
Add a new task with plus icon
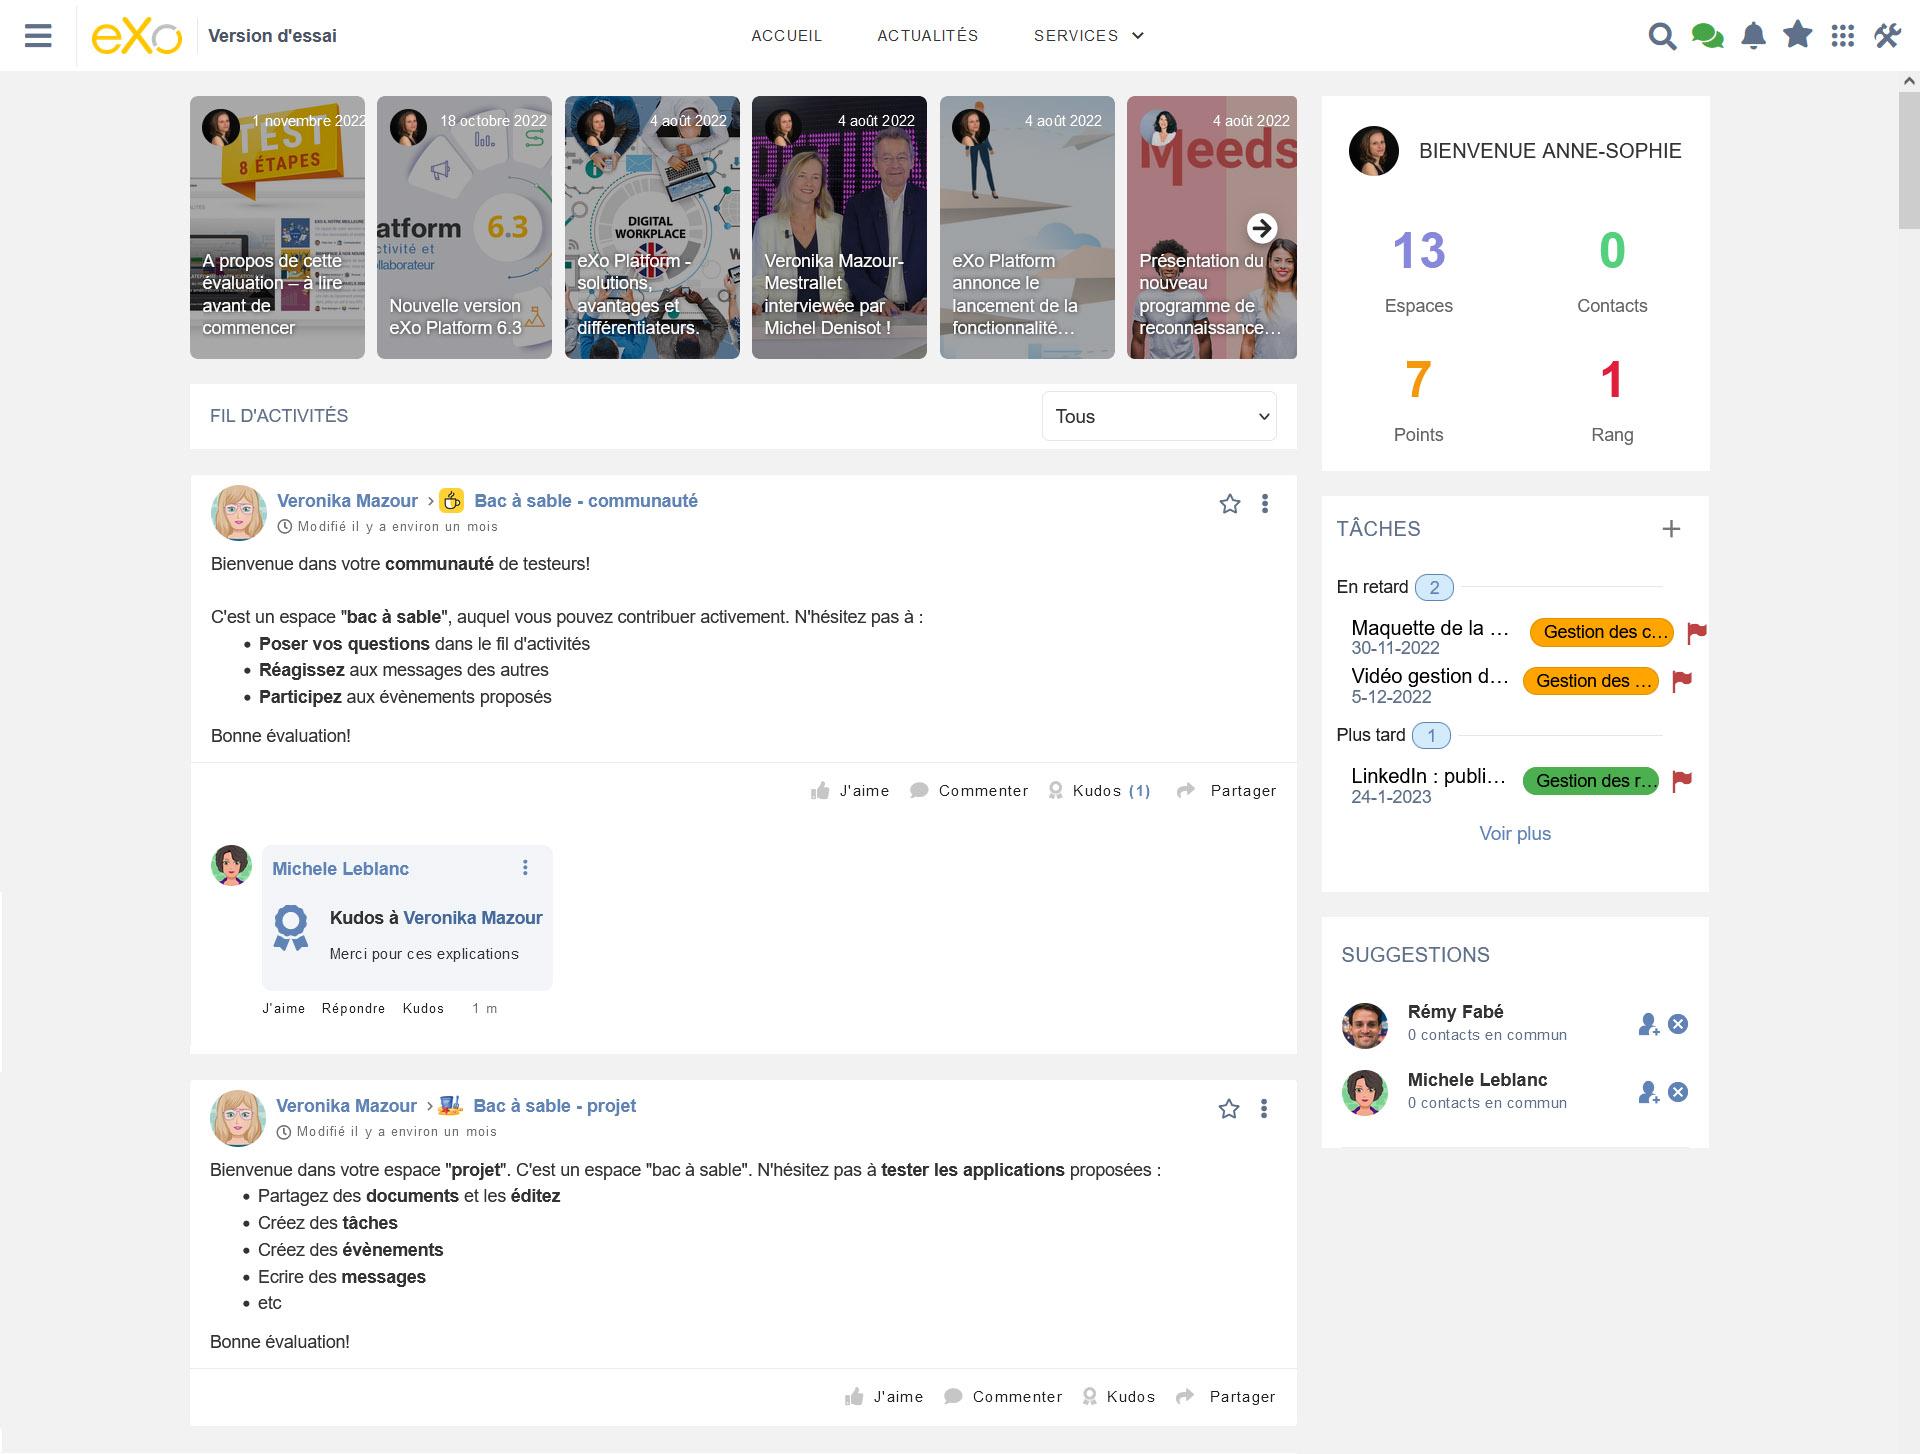1671,529
